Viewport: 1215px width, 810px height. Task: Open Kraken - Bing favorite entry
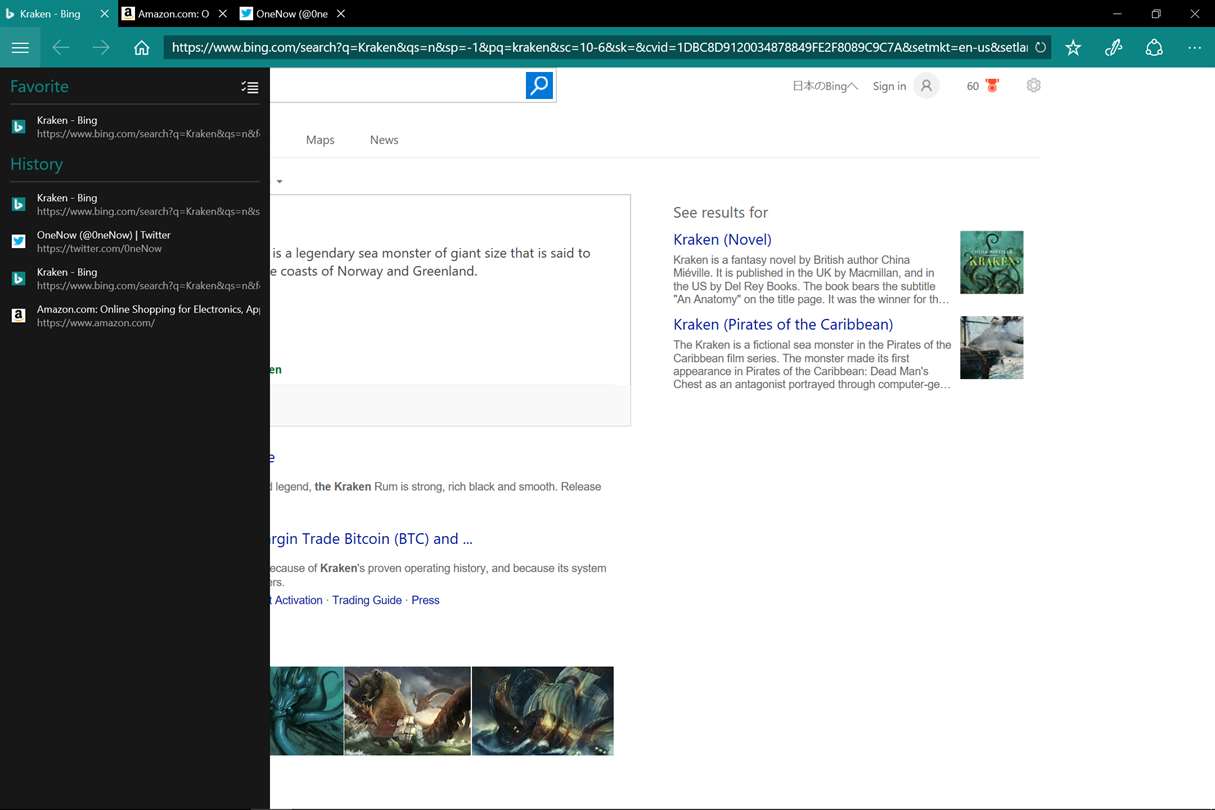(x=135, y=126)
